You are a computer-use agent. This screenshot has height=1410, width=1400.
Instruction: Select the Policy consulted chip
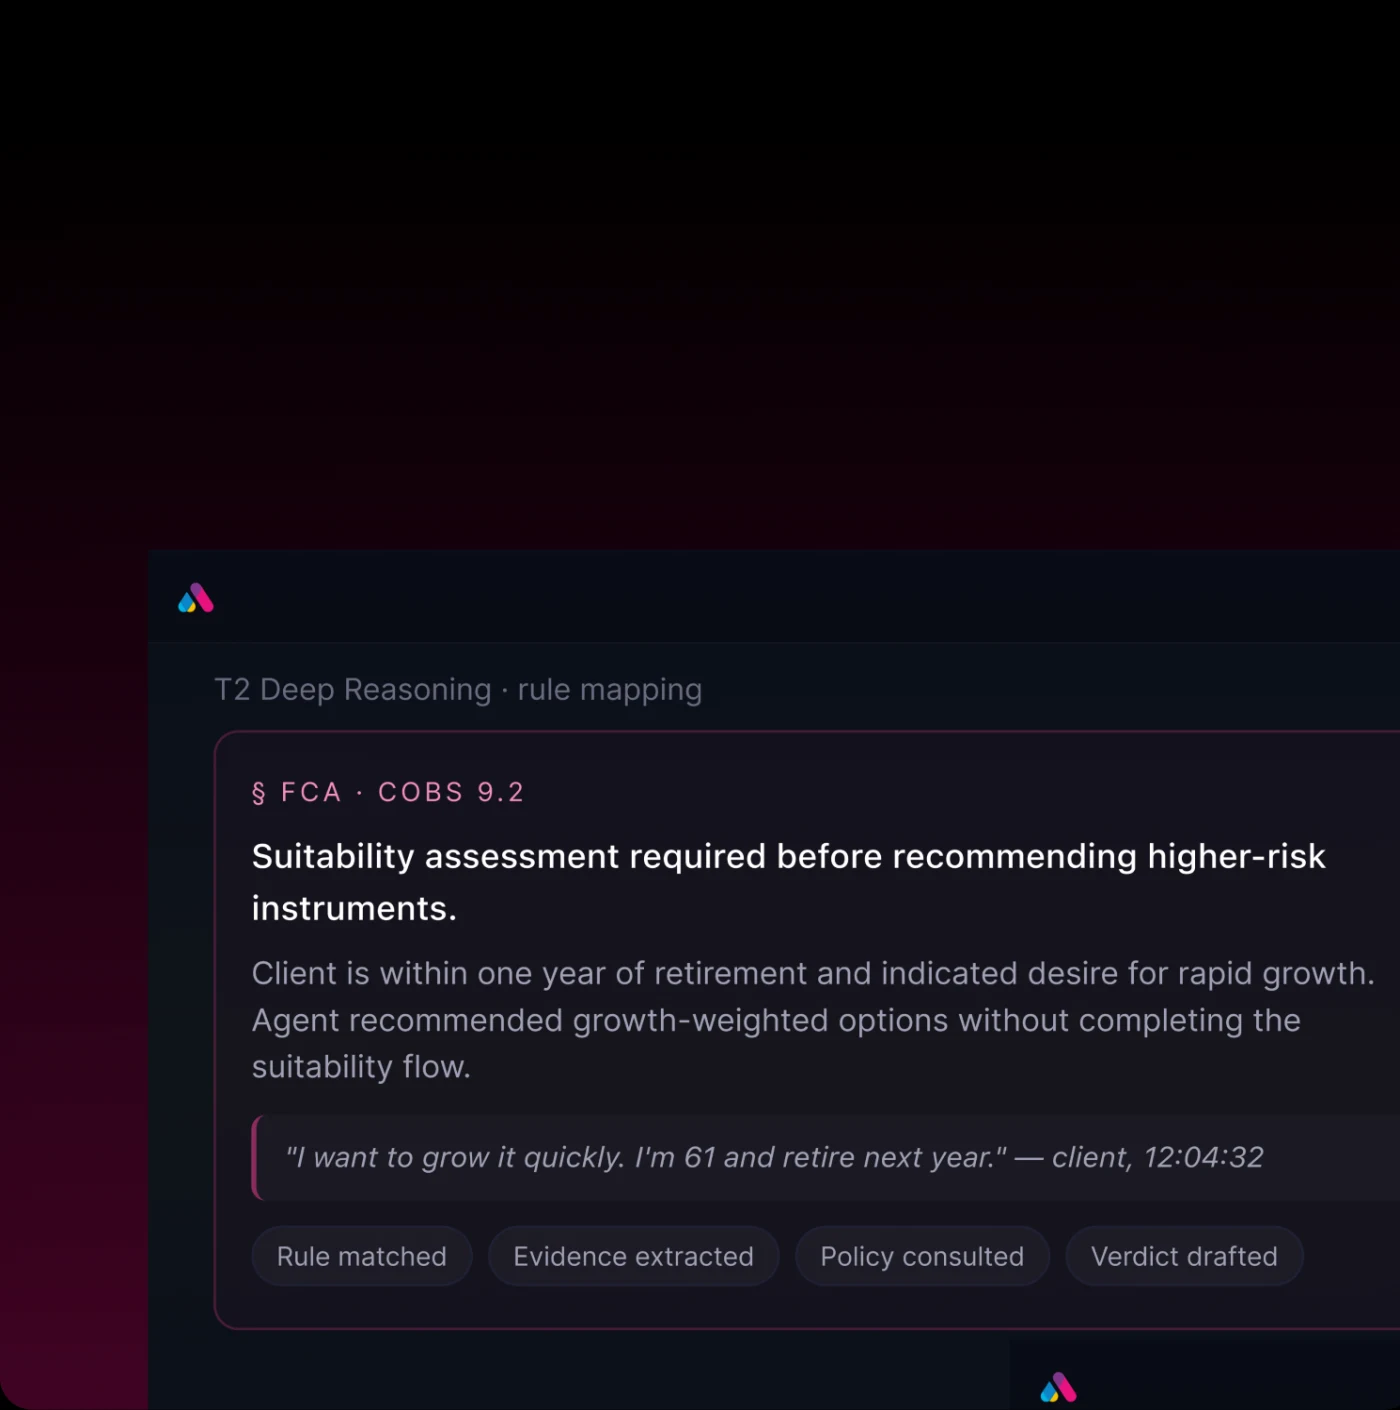coord(922,1256)
